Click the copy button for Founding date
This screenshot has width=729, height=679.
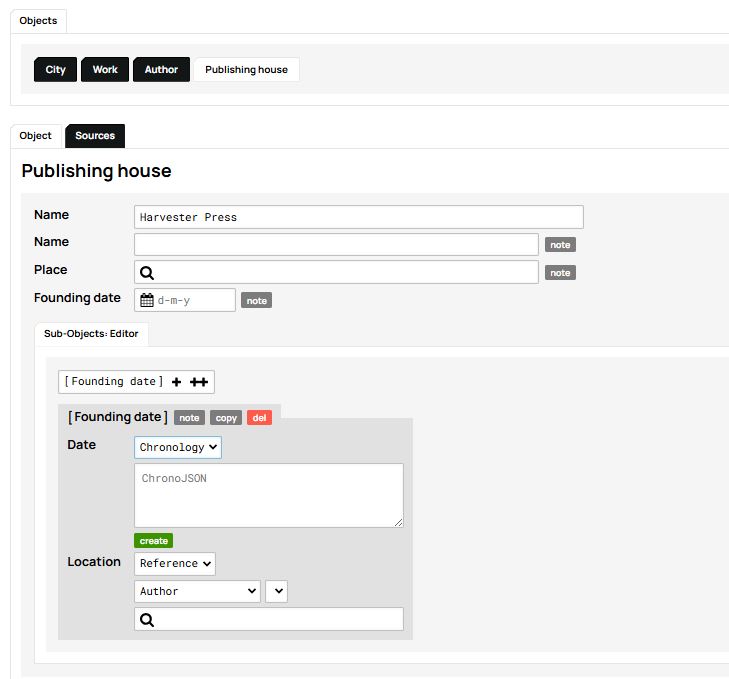tap(226, 418)
